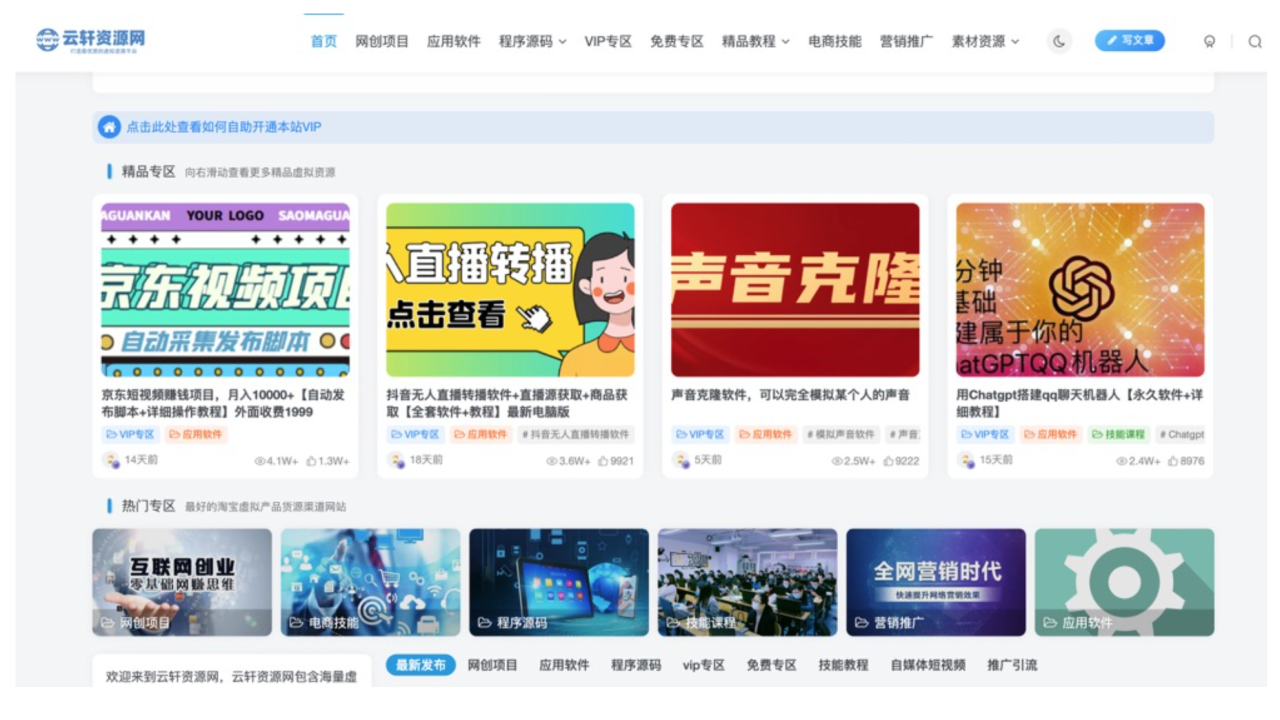Open the 营销推广 hot category tile
This screenshot has height=720, width=1280.
(x=936, y=582)
